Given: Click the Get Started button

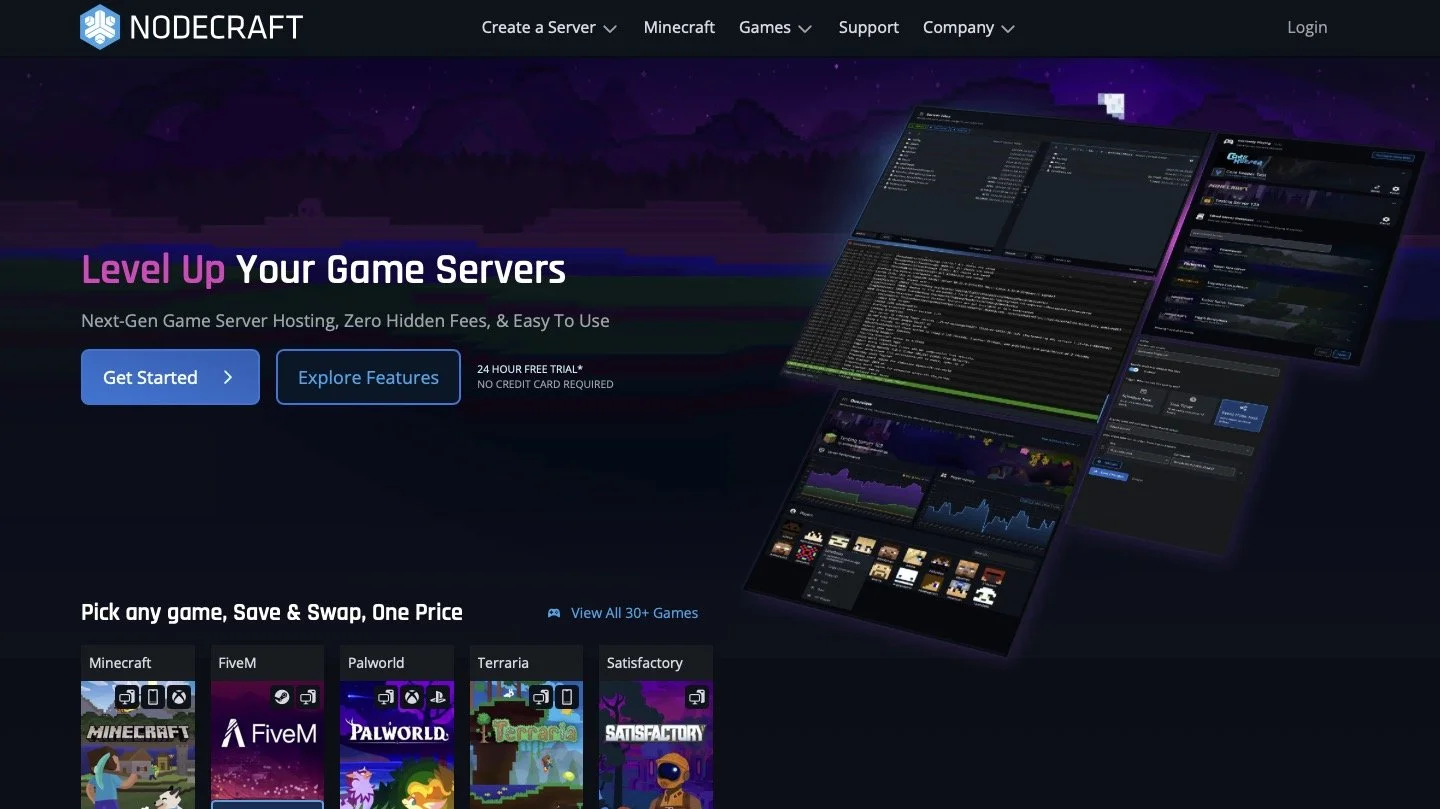Looking at the screenshot, I should point(170,377).
